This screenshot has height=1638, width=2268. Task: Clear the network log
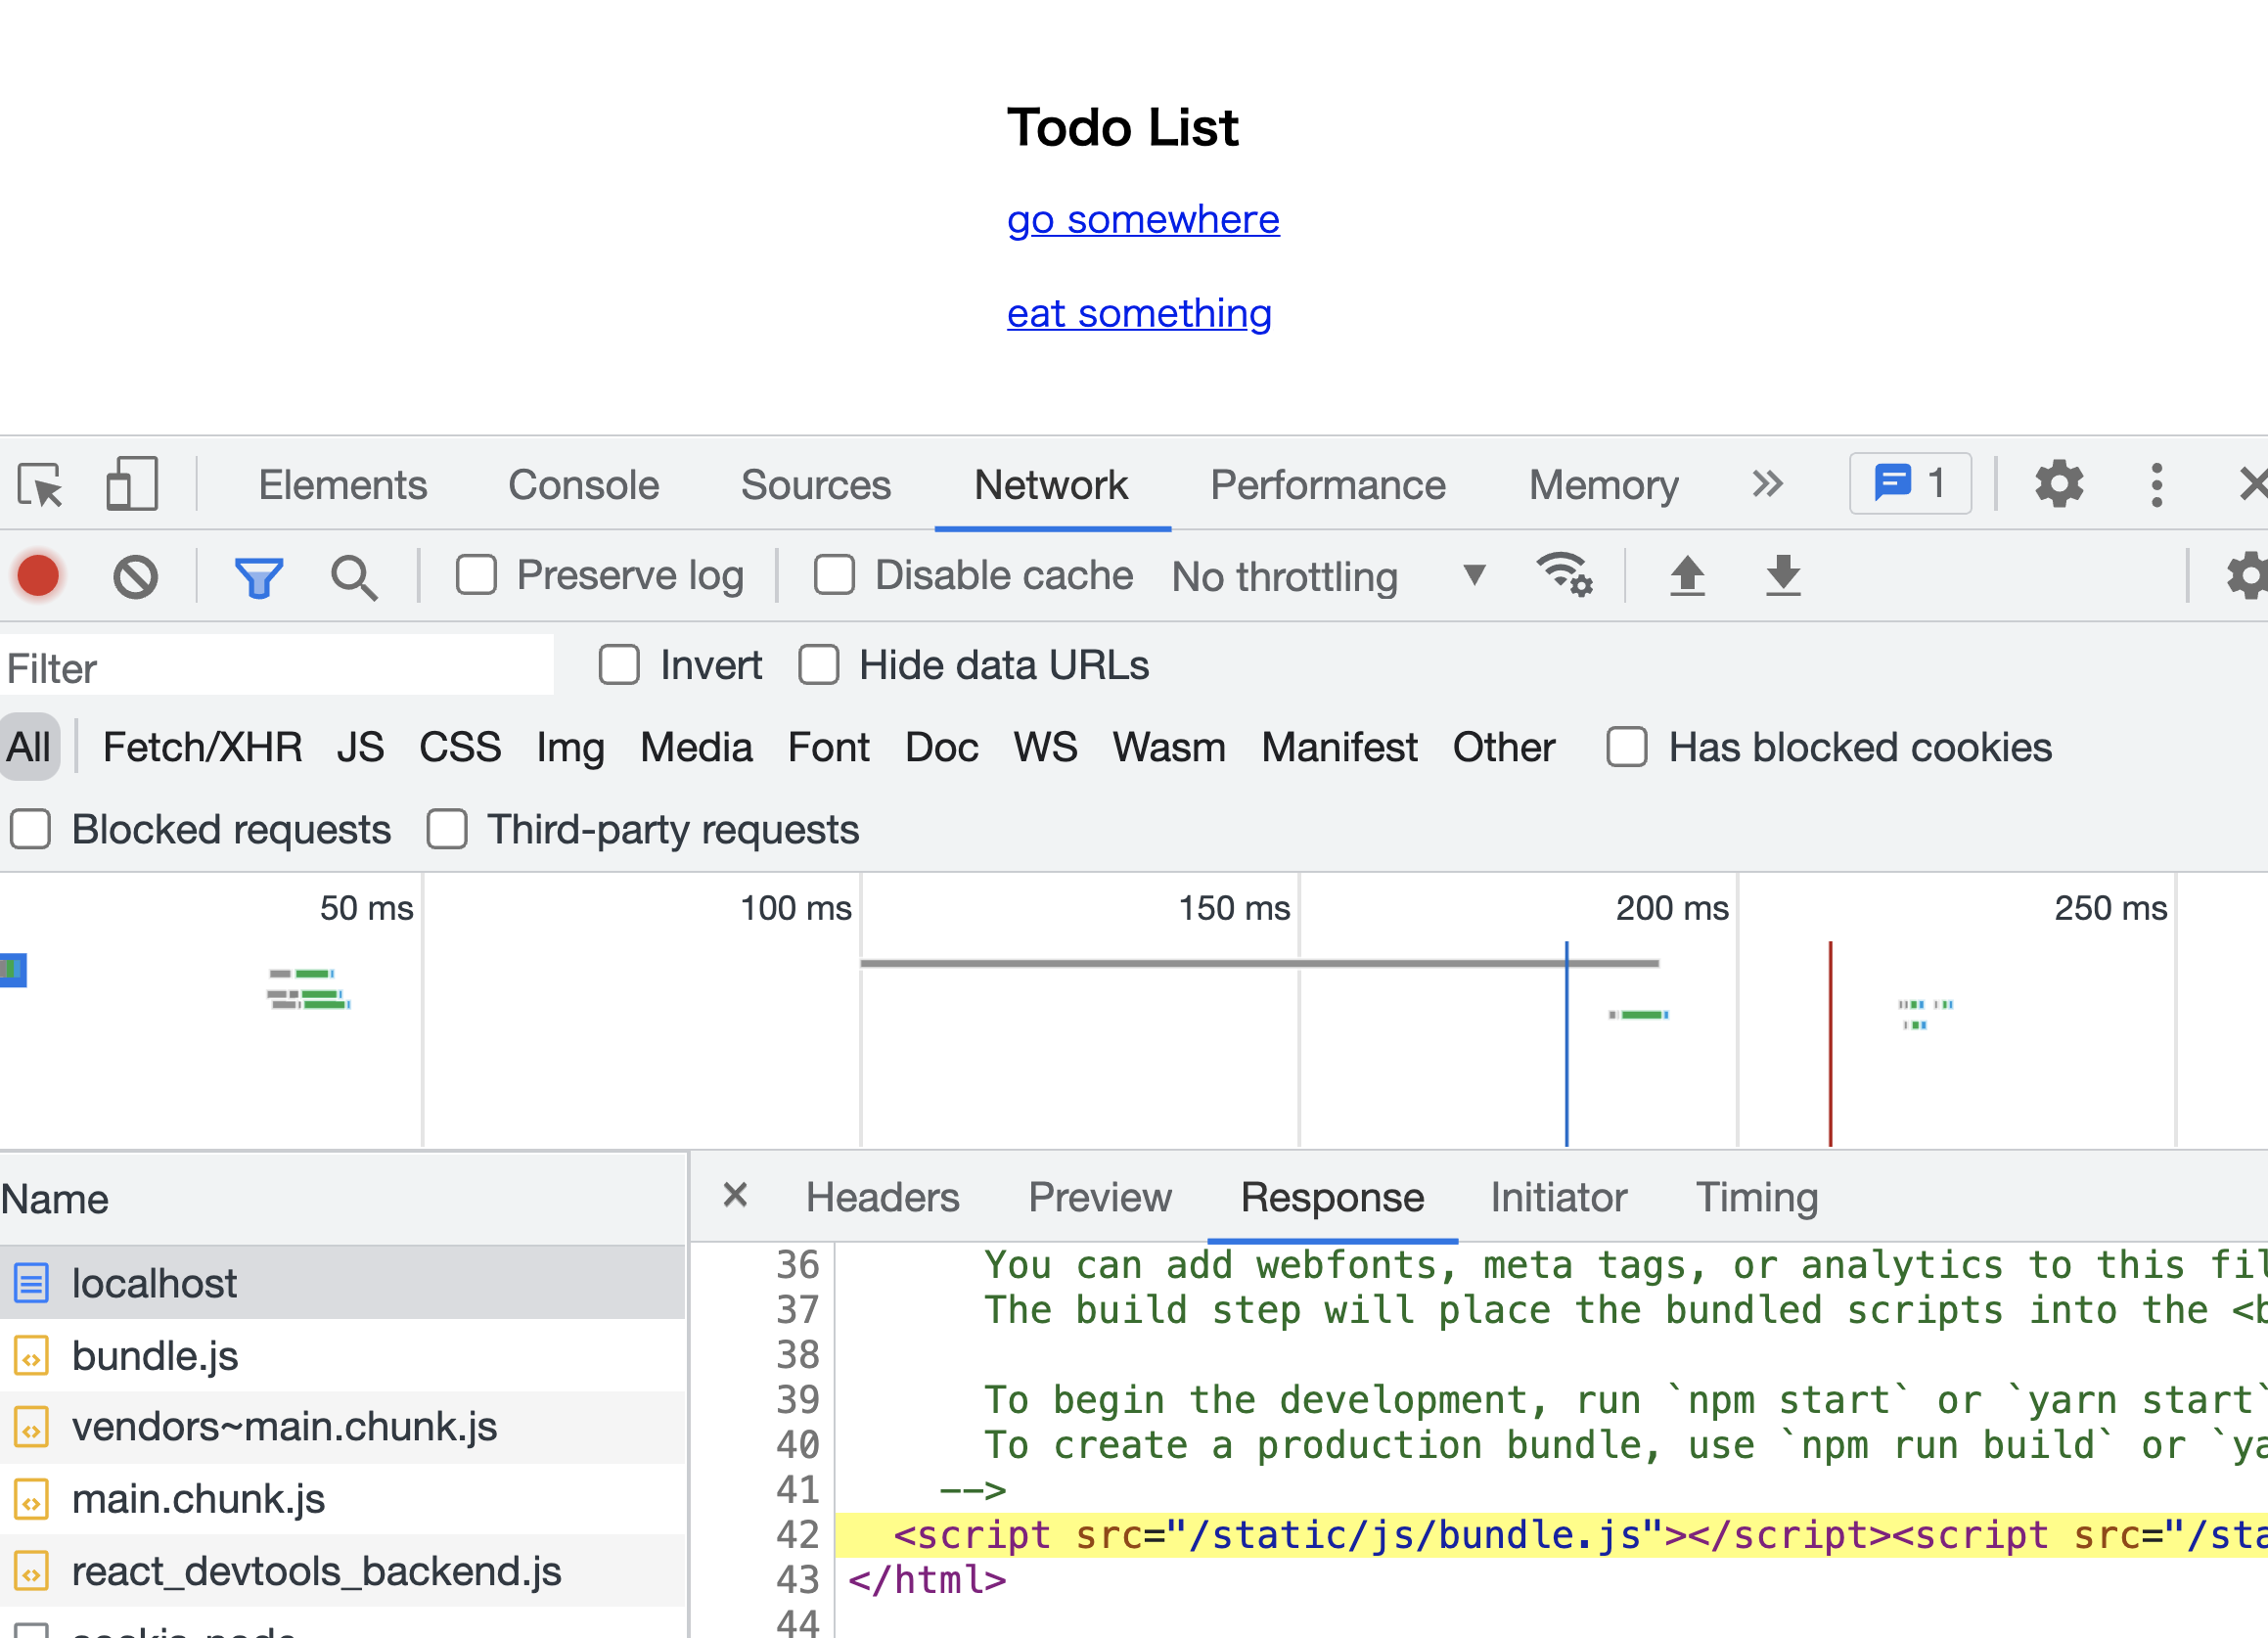pos(135,577)
